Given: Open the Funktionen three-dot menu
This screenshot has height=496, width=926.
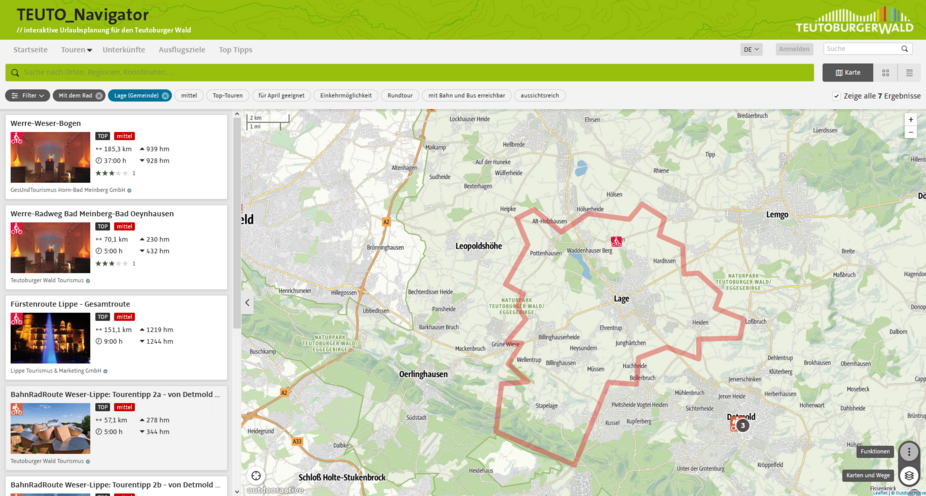Looking at the screenshot, I should (x=908, y=452).
